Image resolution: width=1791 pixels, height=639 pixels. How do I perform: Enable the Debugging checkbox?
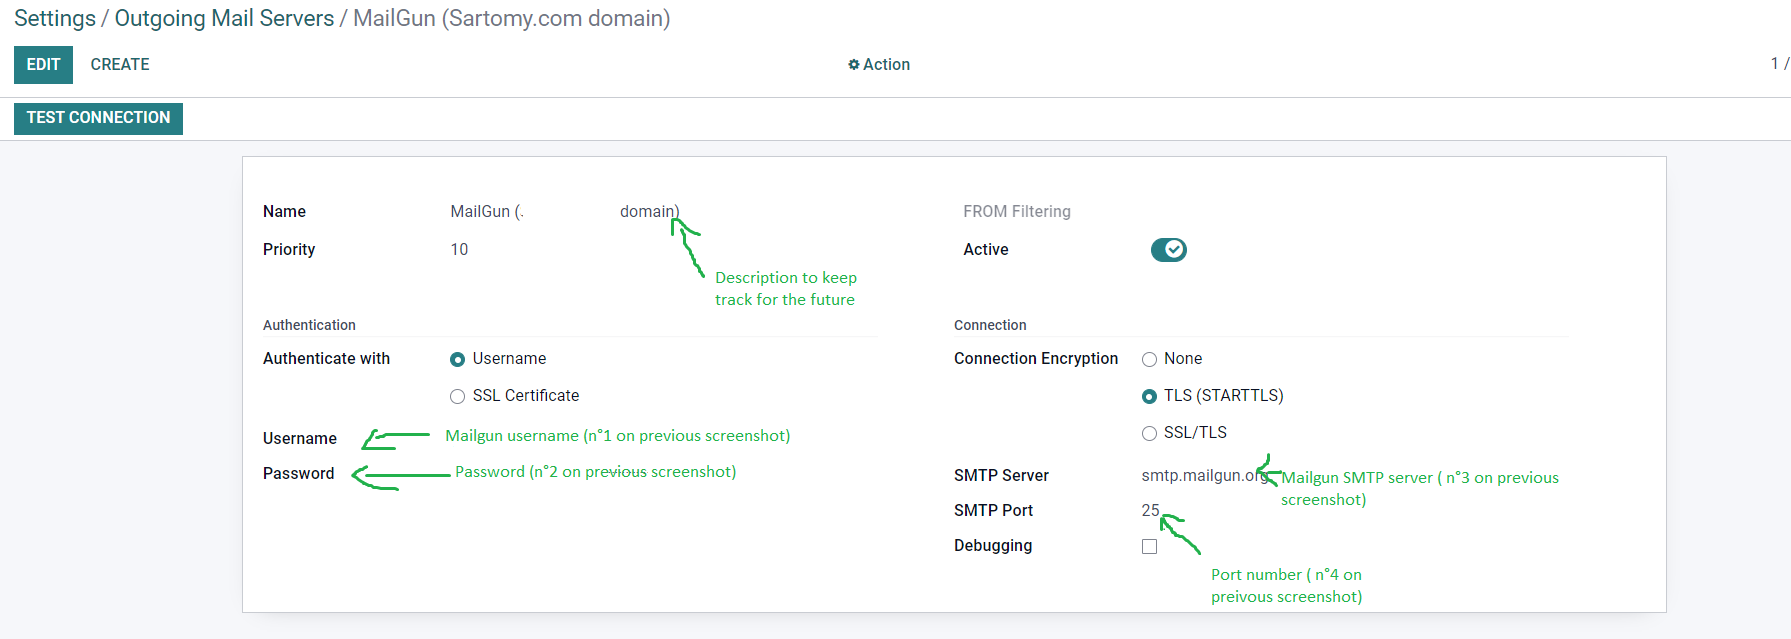[x=1150, y=546]
